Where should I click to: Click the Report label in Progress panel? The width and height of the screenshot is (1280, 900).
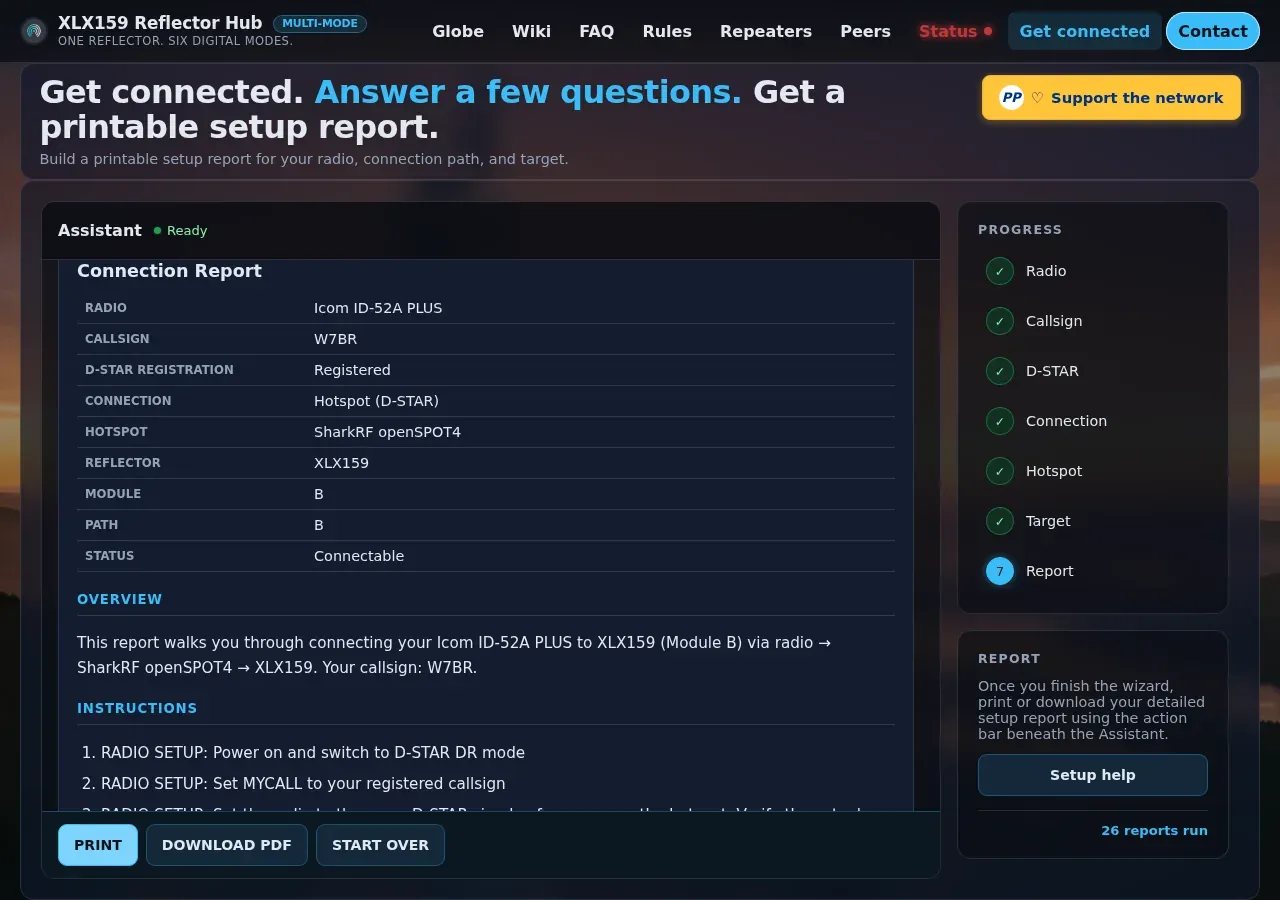[x=1049, y=571]
